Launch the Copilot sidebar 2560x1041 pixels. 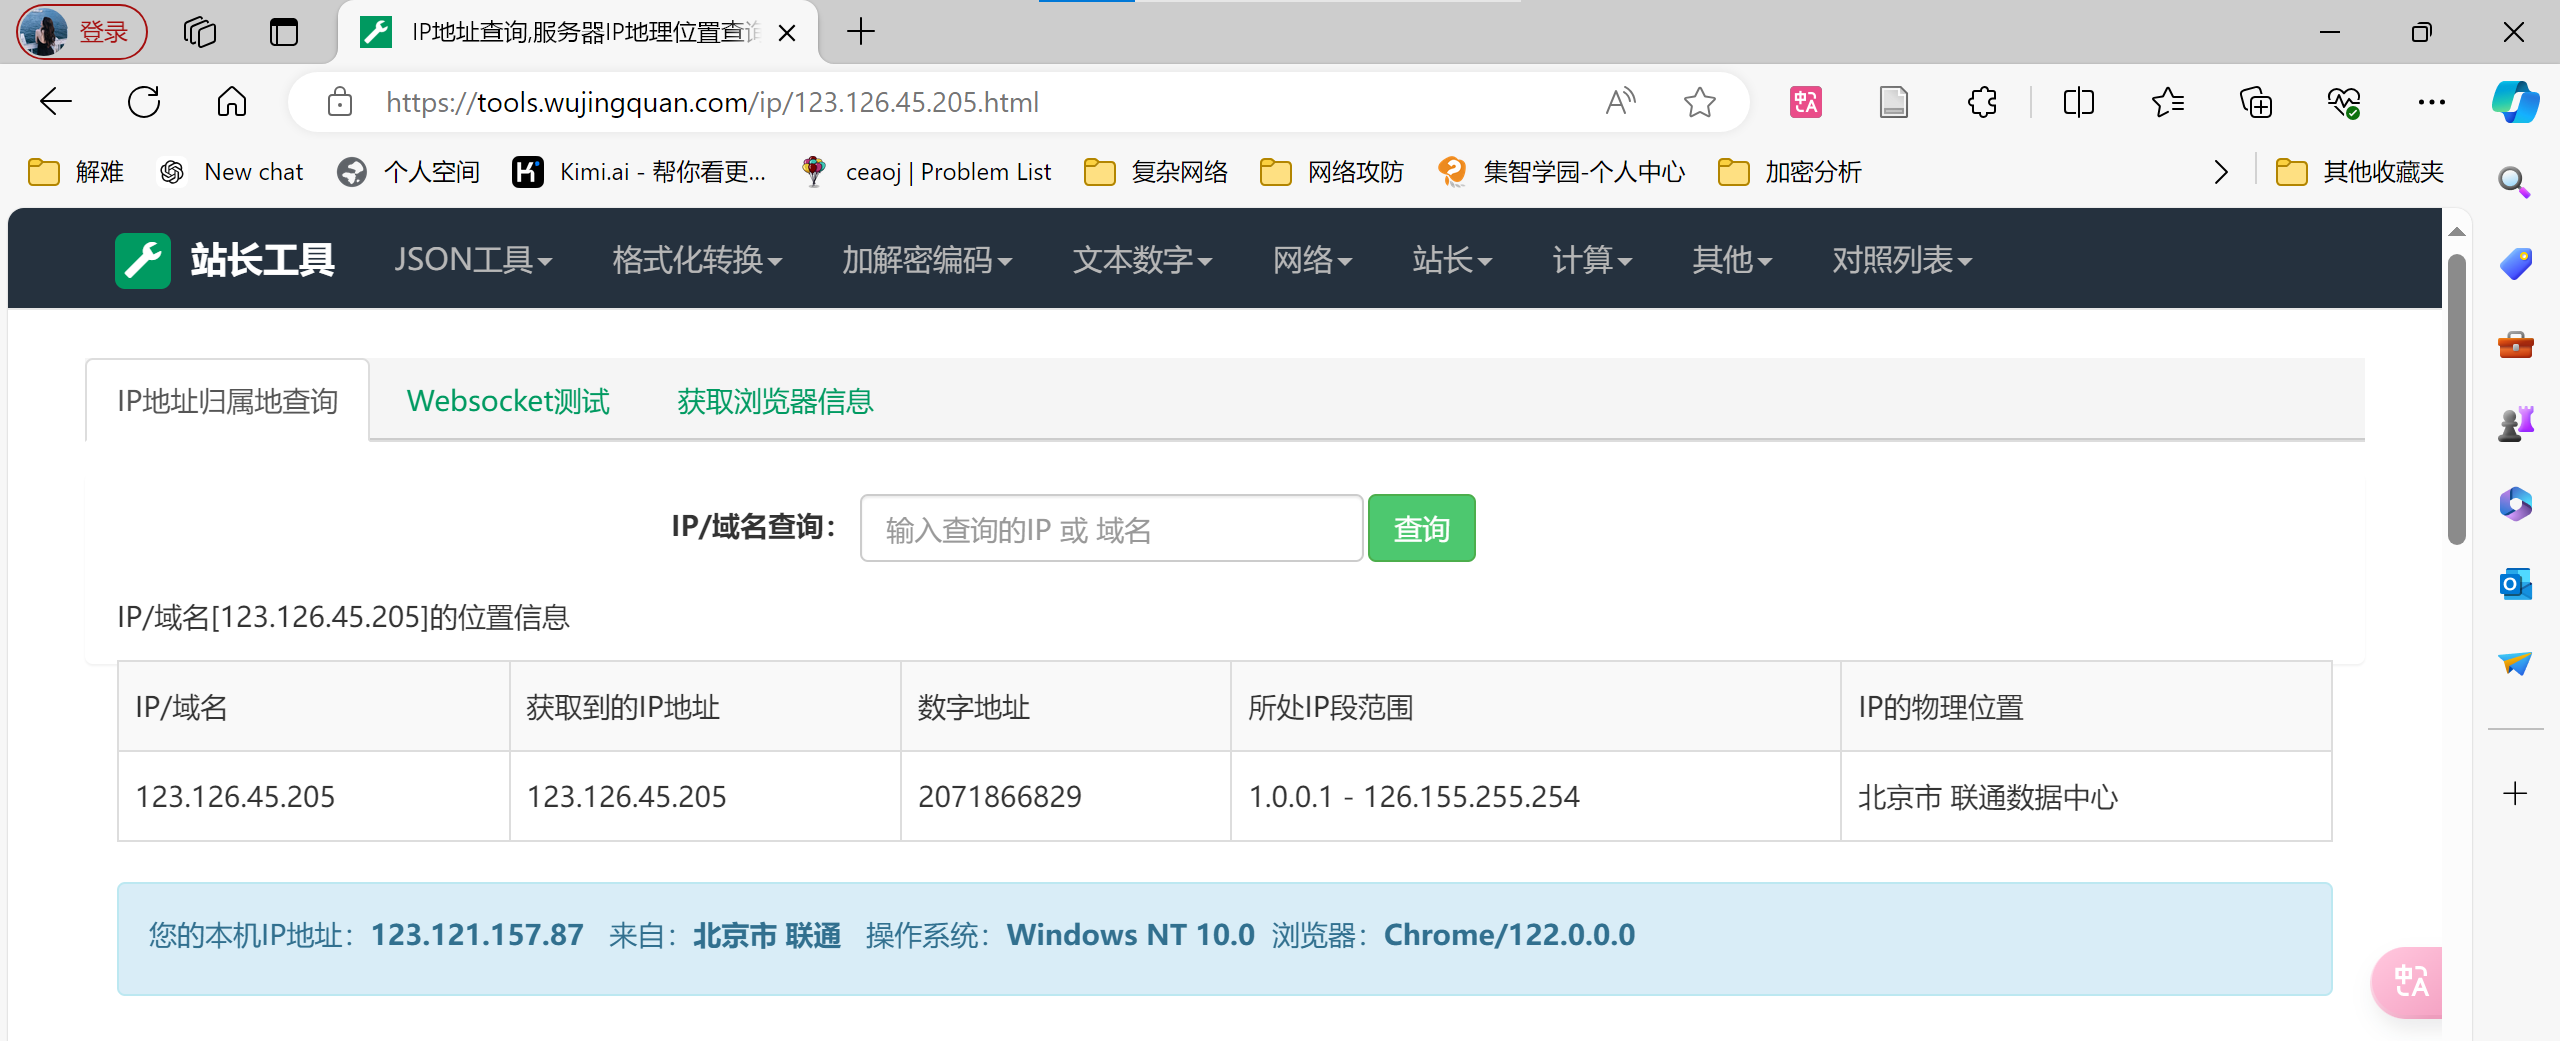pos(2515,102)
